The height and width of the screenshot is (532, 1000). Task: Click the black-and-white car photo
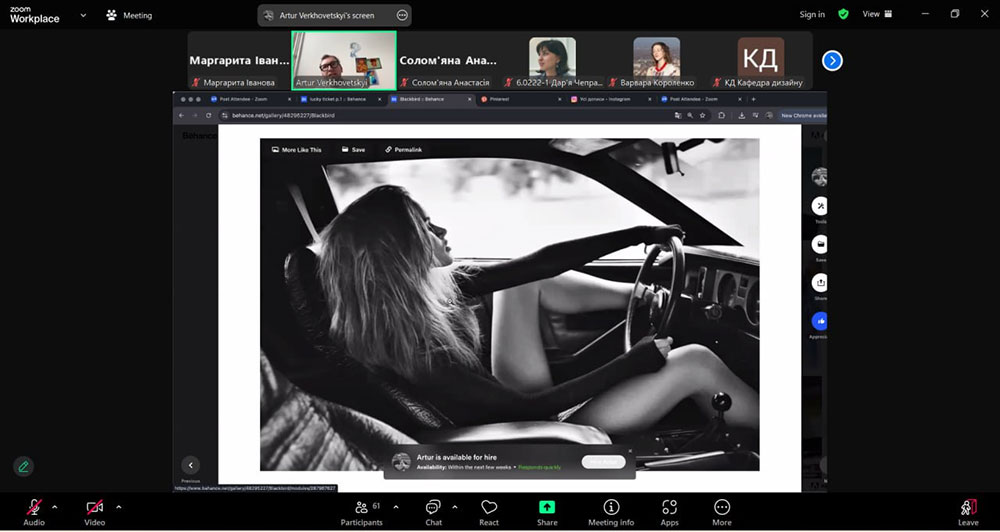click(x=510, y=304)
